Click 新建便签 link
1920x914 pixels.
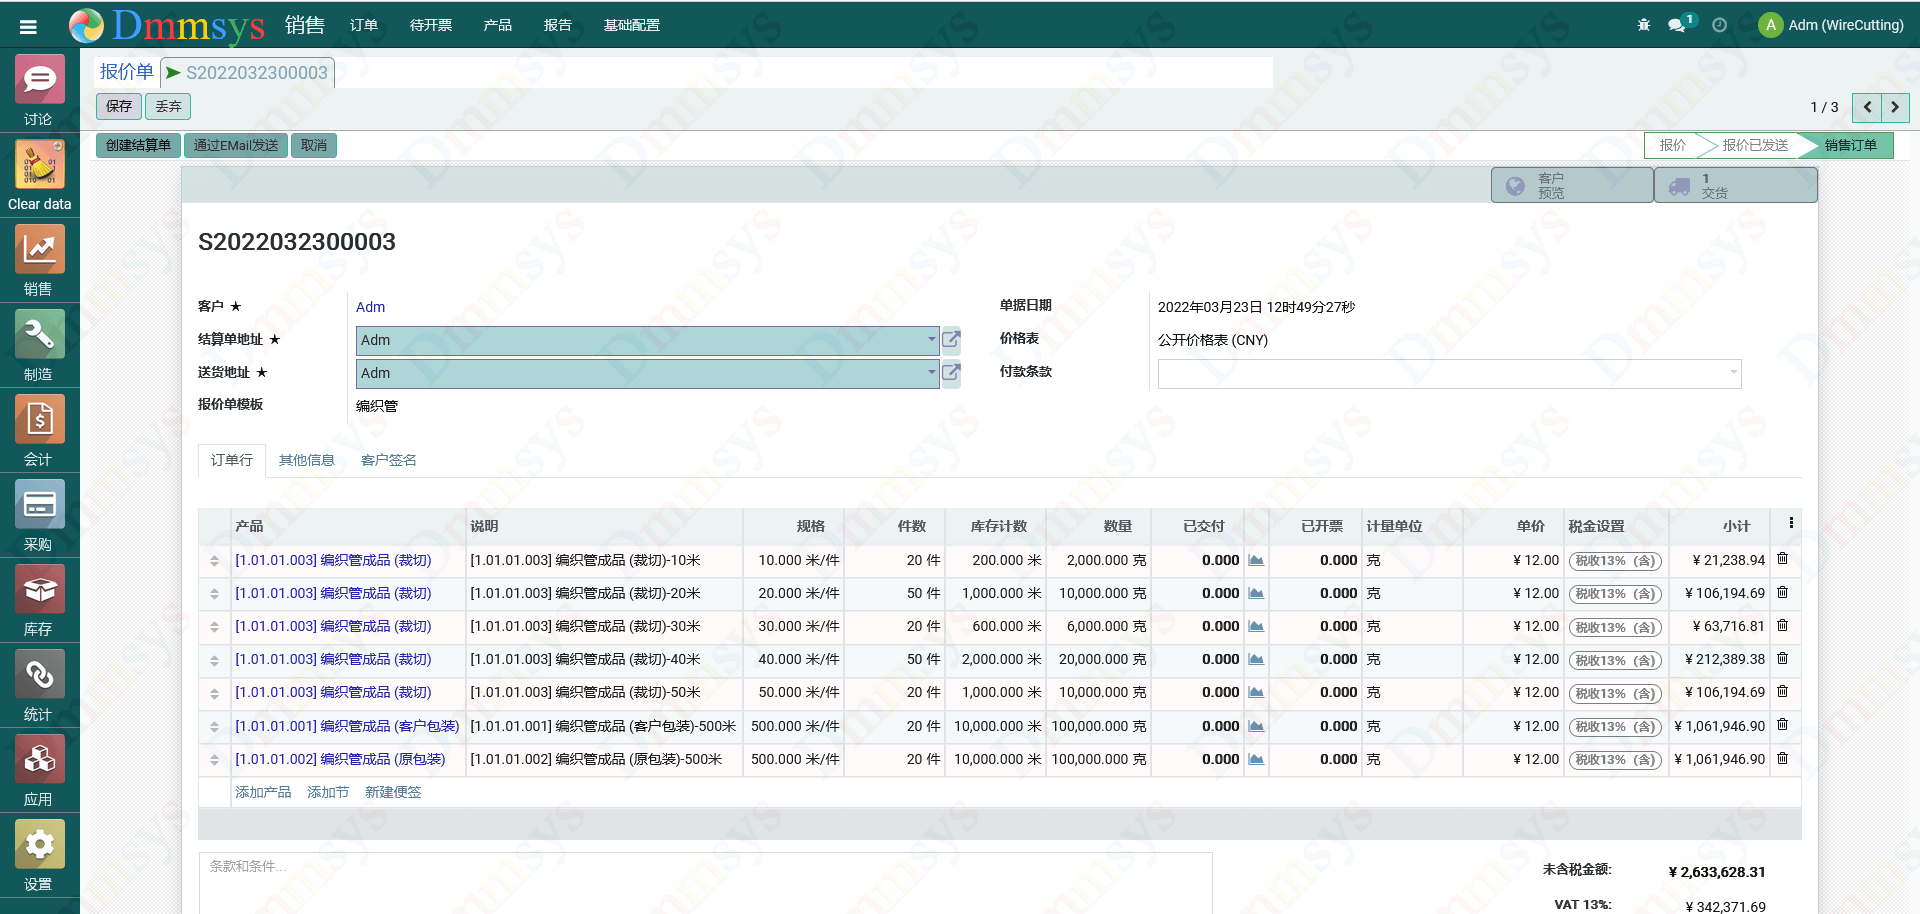(x=393, y=792)
